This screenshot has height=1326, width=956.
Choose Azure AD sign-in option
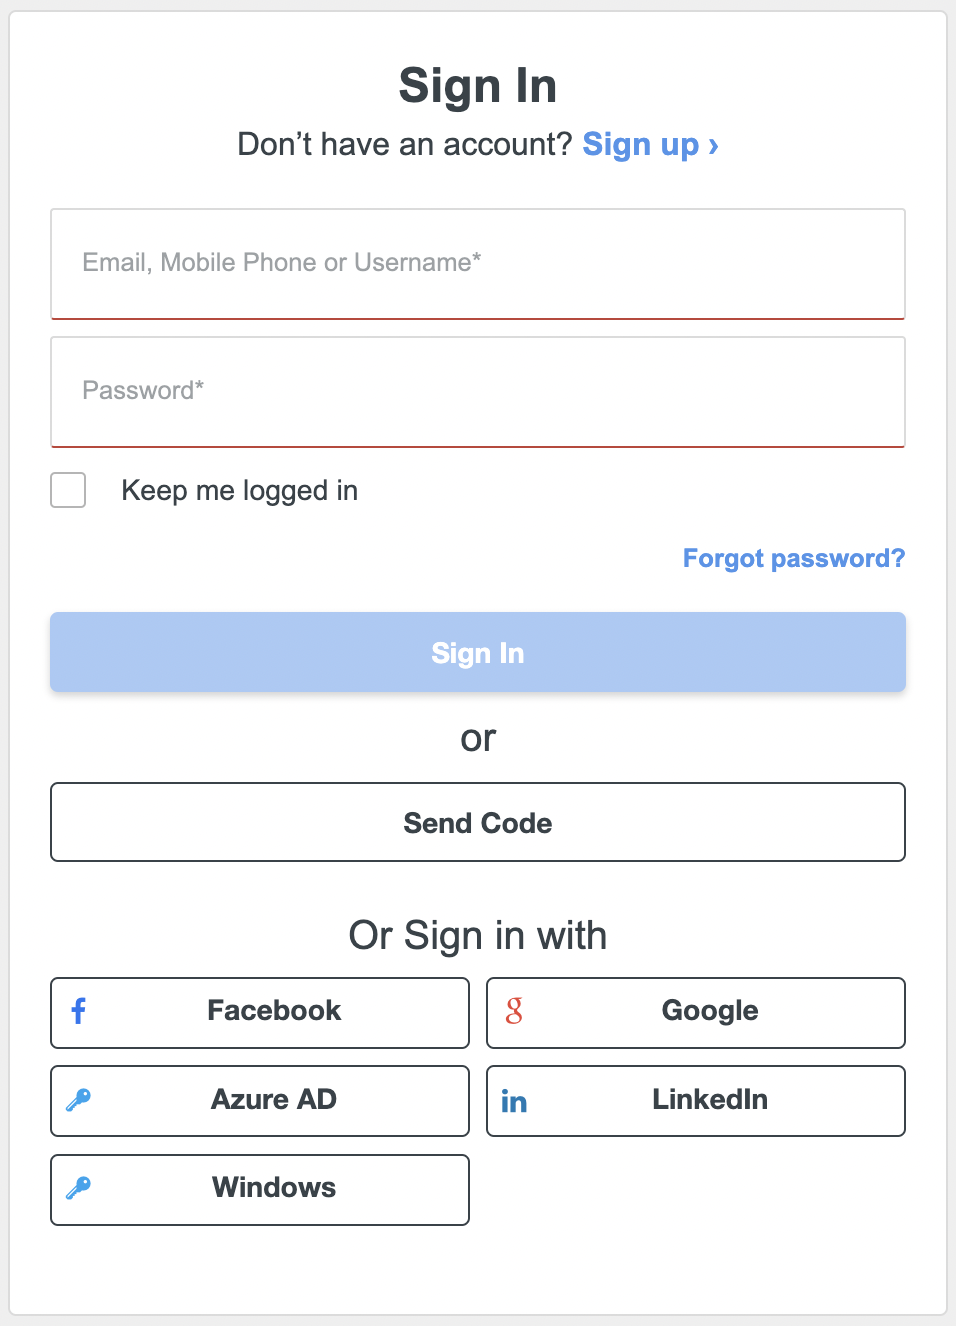point(260,1101)
